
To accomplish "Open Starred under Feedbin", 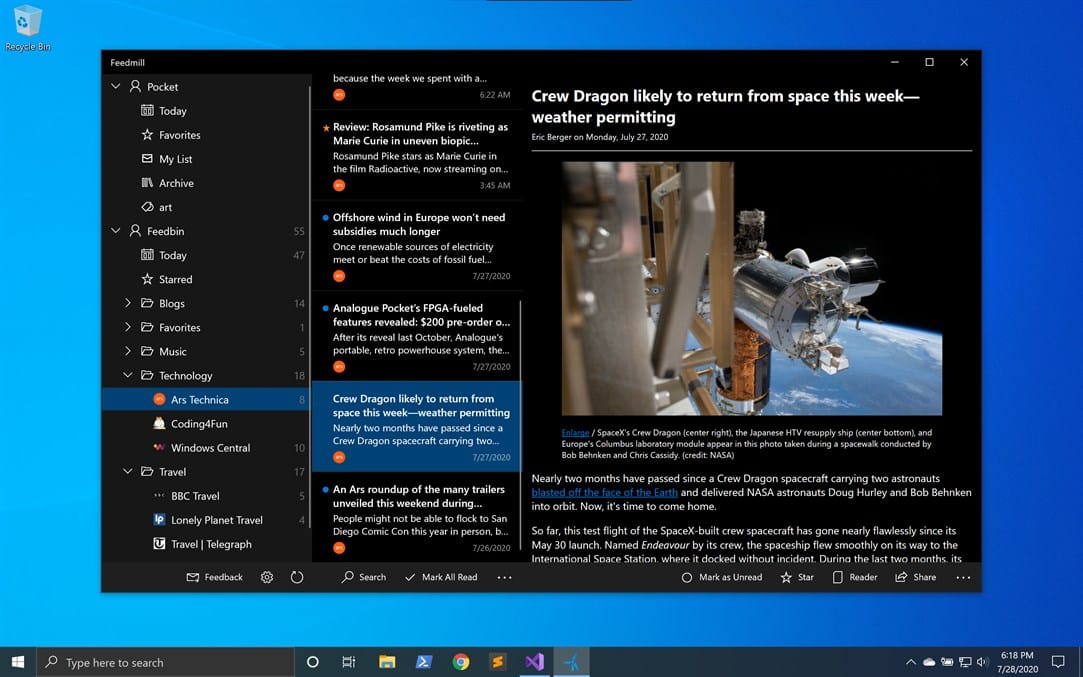I will 175,279.
